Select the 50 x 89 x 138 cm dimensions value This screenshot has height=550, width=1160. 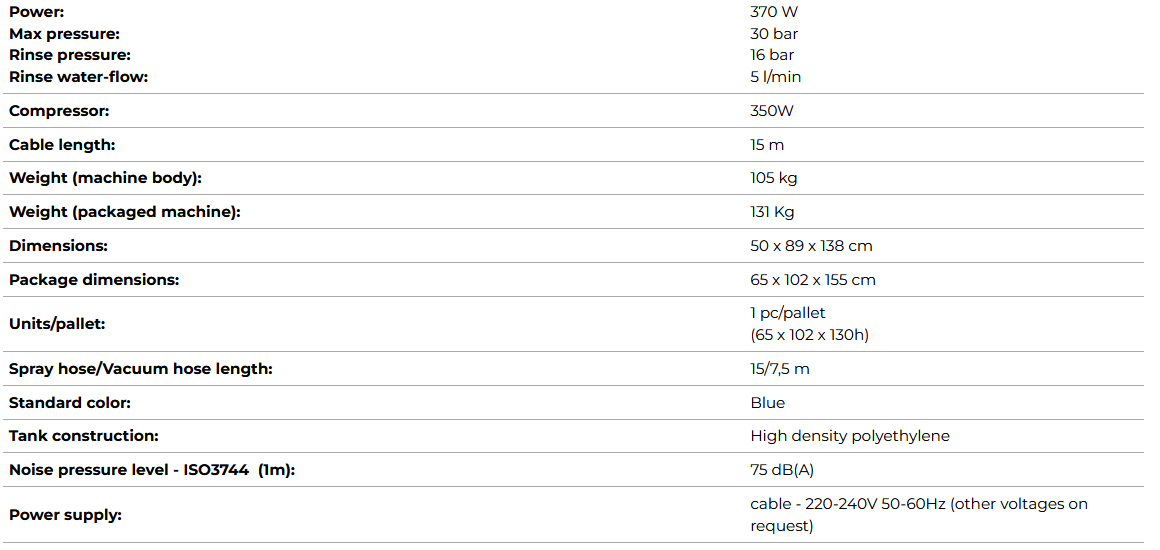pyautogui.click(x=811, y=246)
